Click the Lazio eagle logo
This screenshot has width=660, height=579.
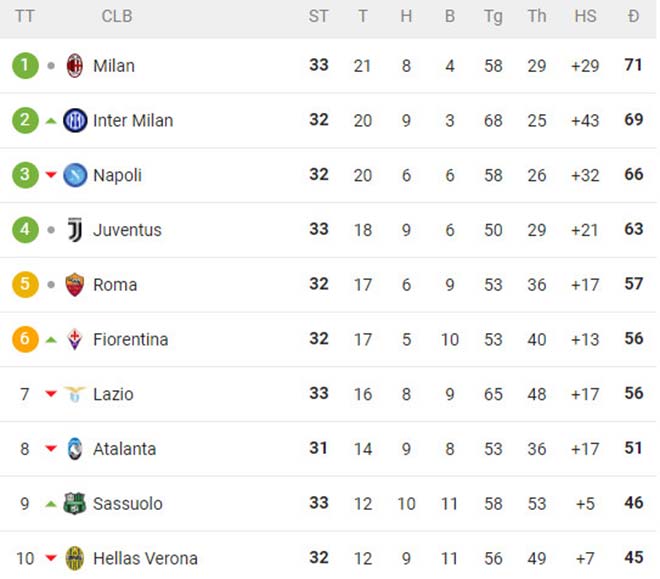(75, 394)
